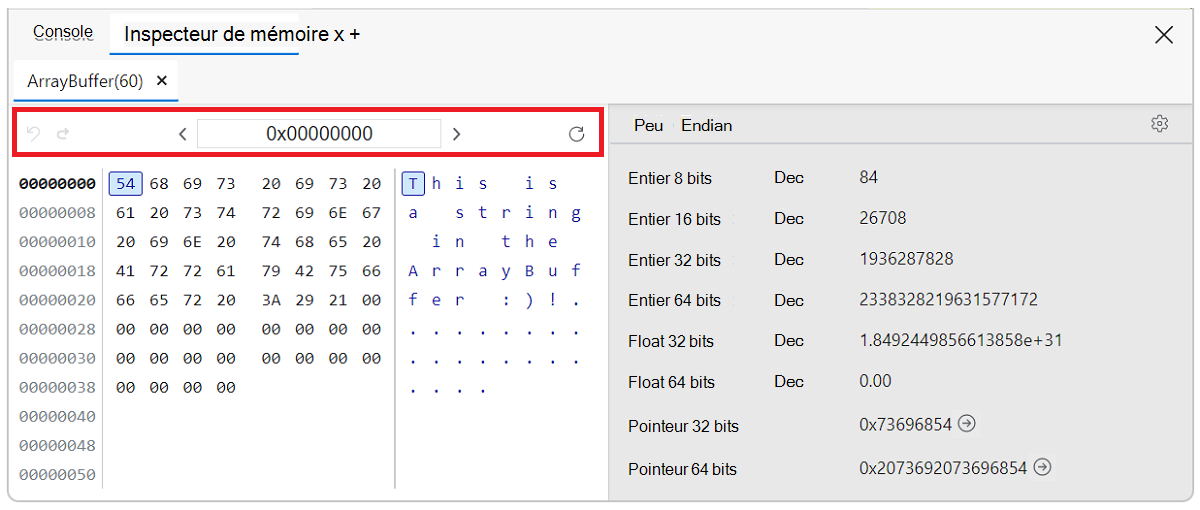Image resolution: width=1200 pixels, height=510 pixels.
Task: Select the ArrayBuffer(60) tab
Action: 85,81
